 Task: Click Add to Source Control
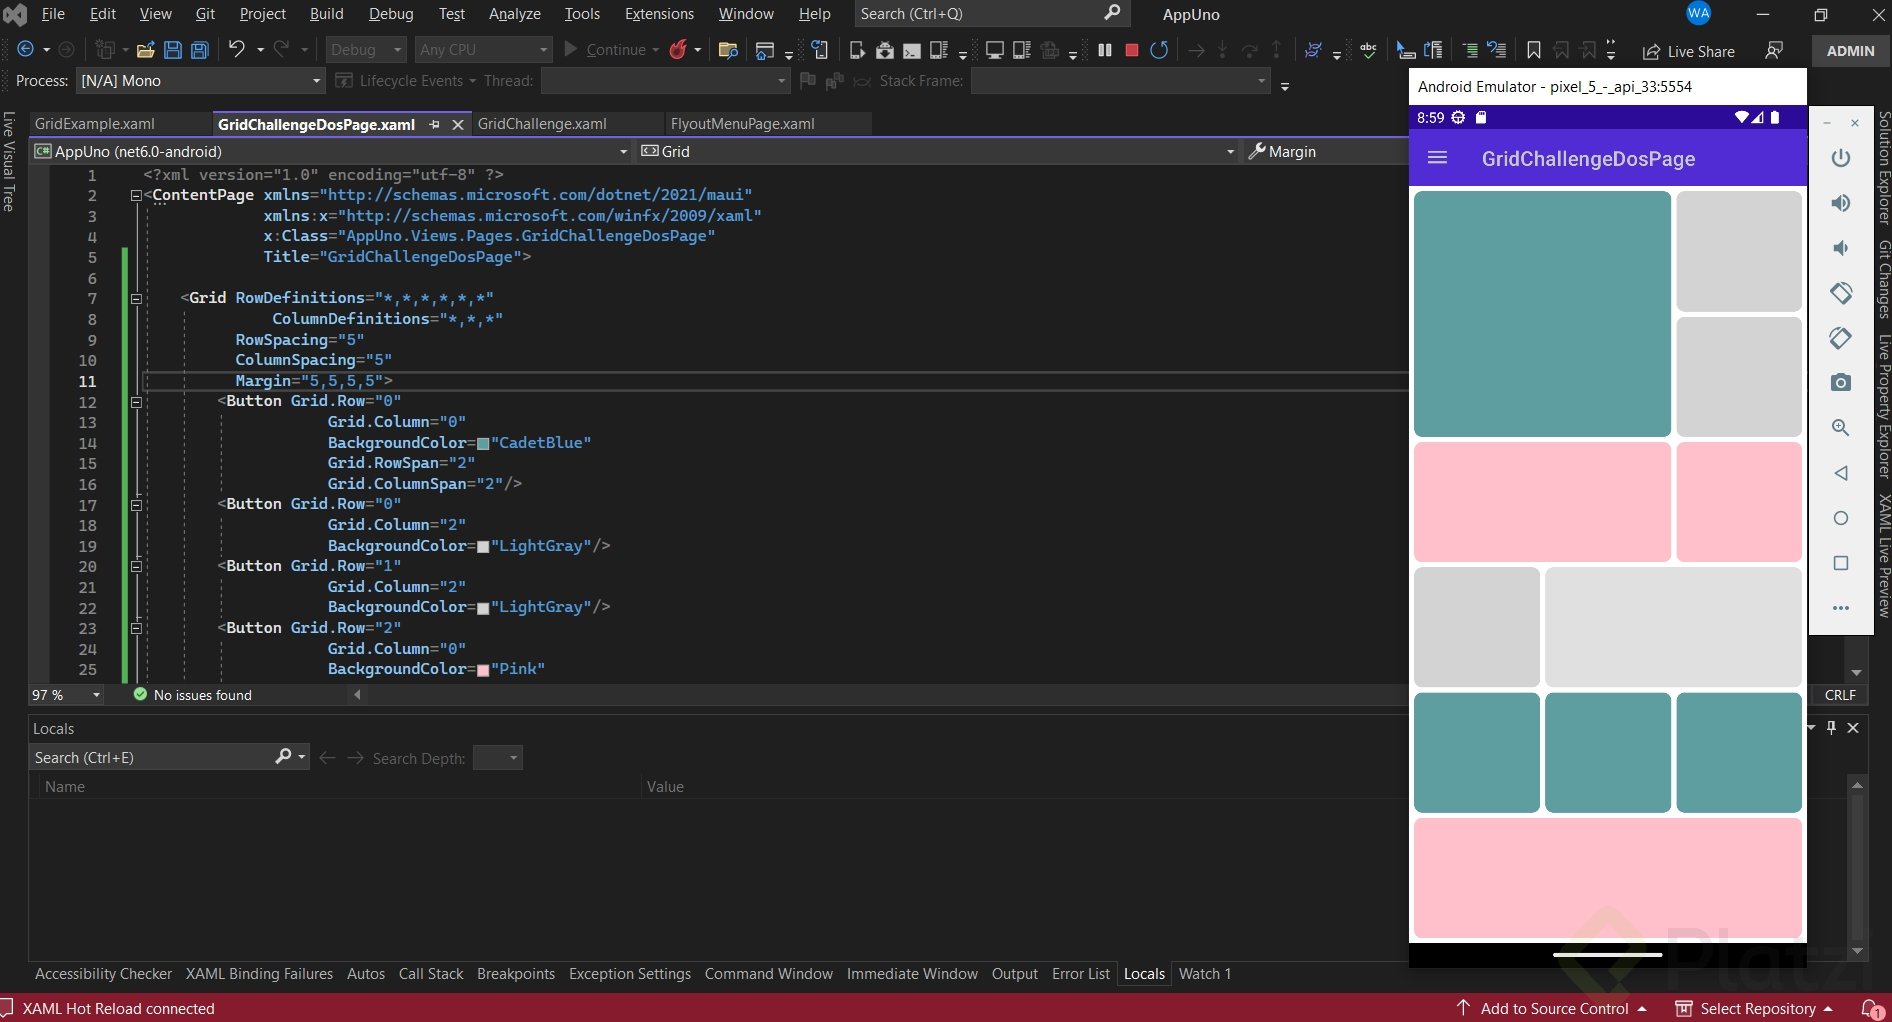tap(1553, 1008)
